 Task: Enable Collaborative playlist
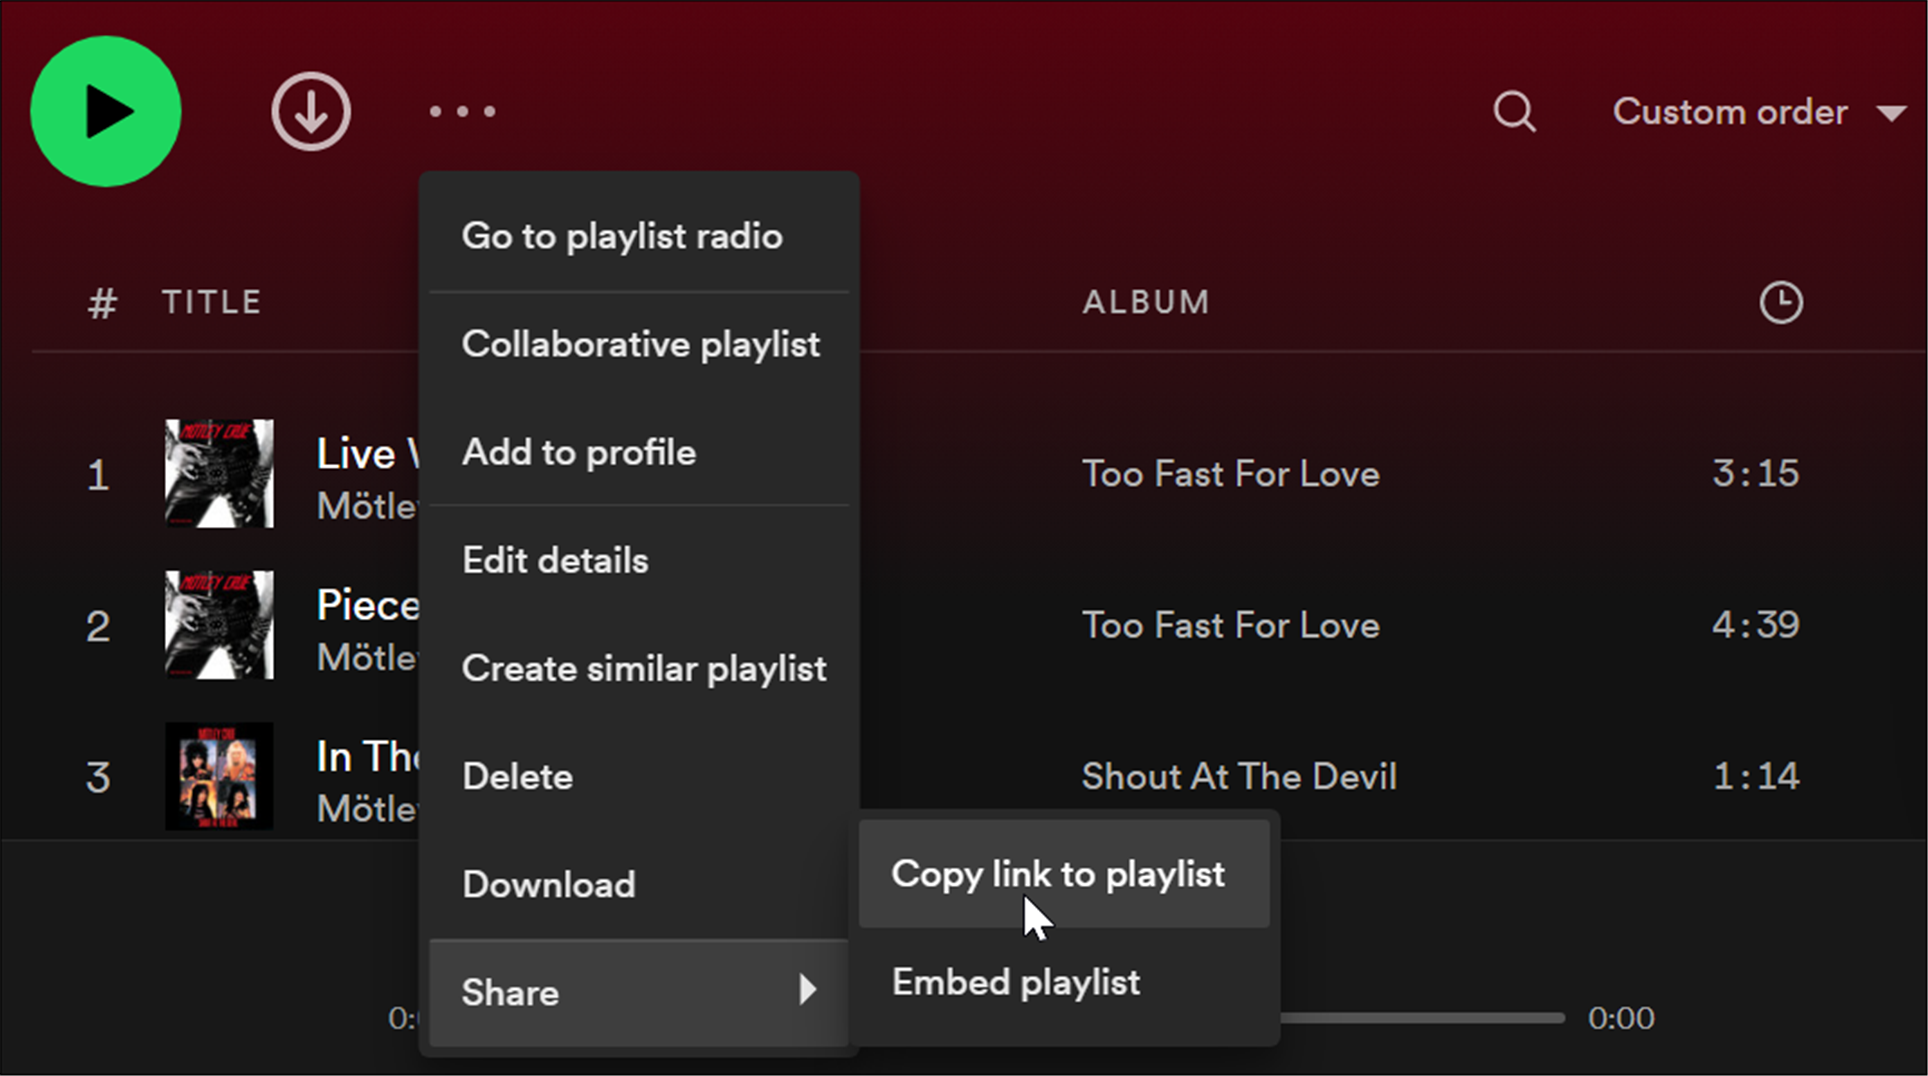pos(641,344)
